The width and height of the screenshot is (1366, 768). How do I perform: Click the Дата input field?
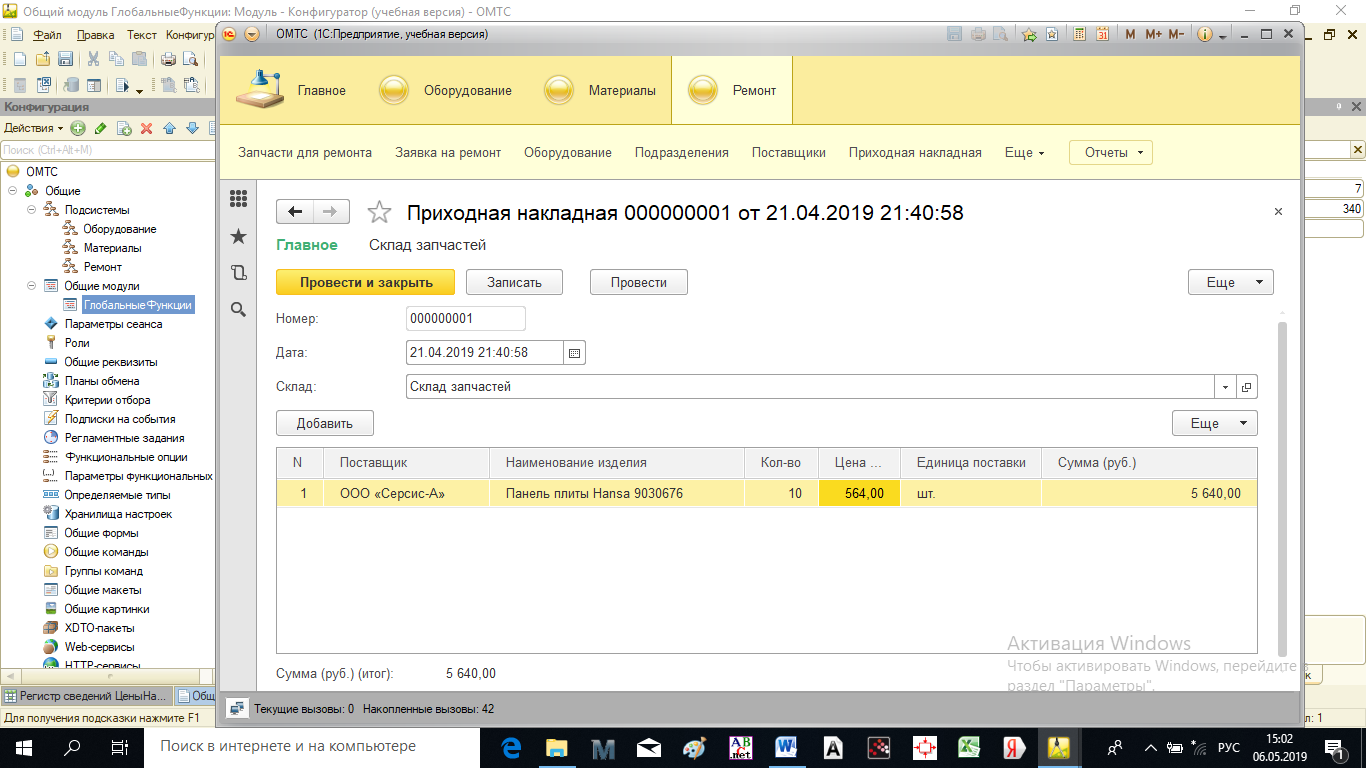[x=486, y=352]
